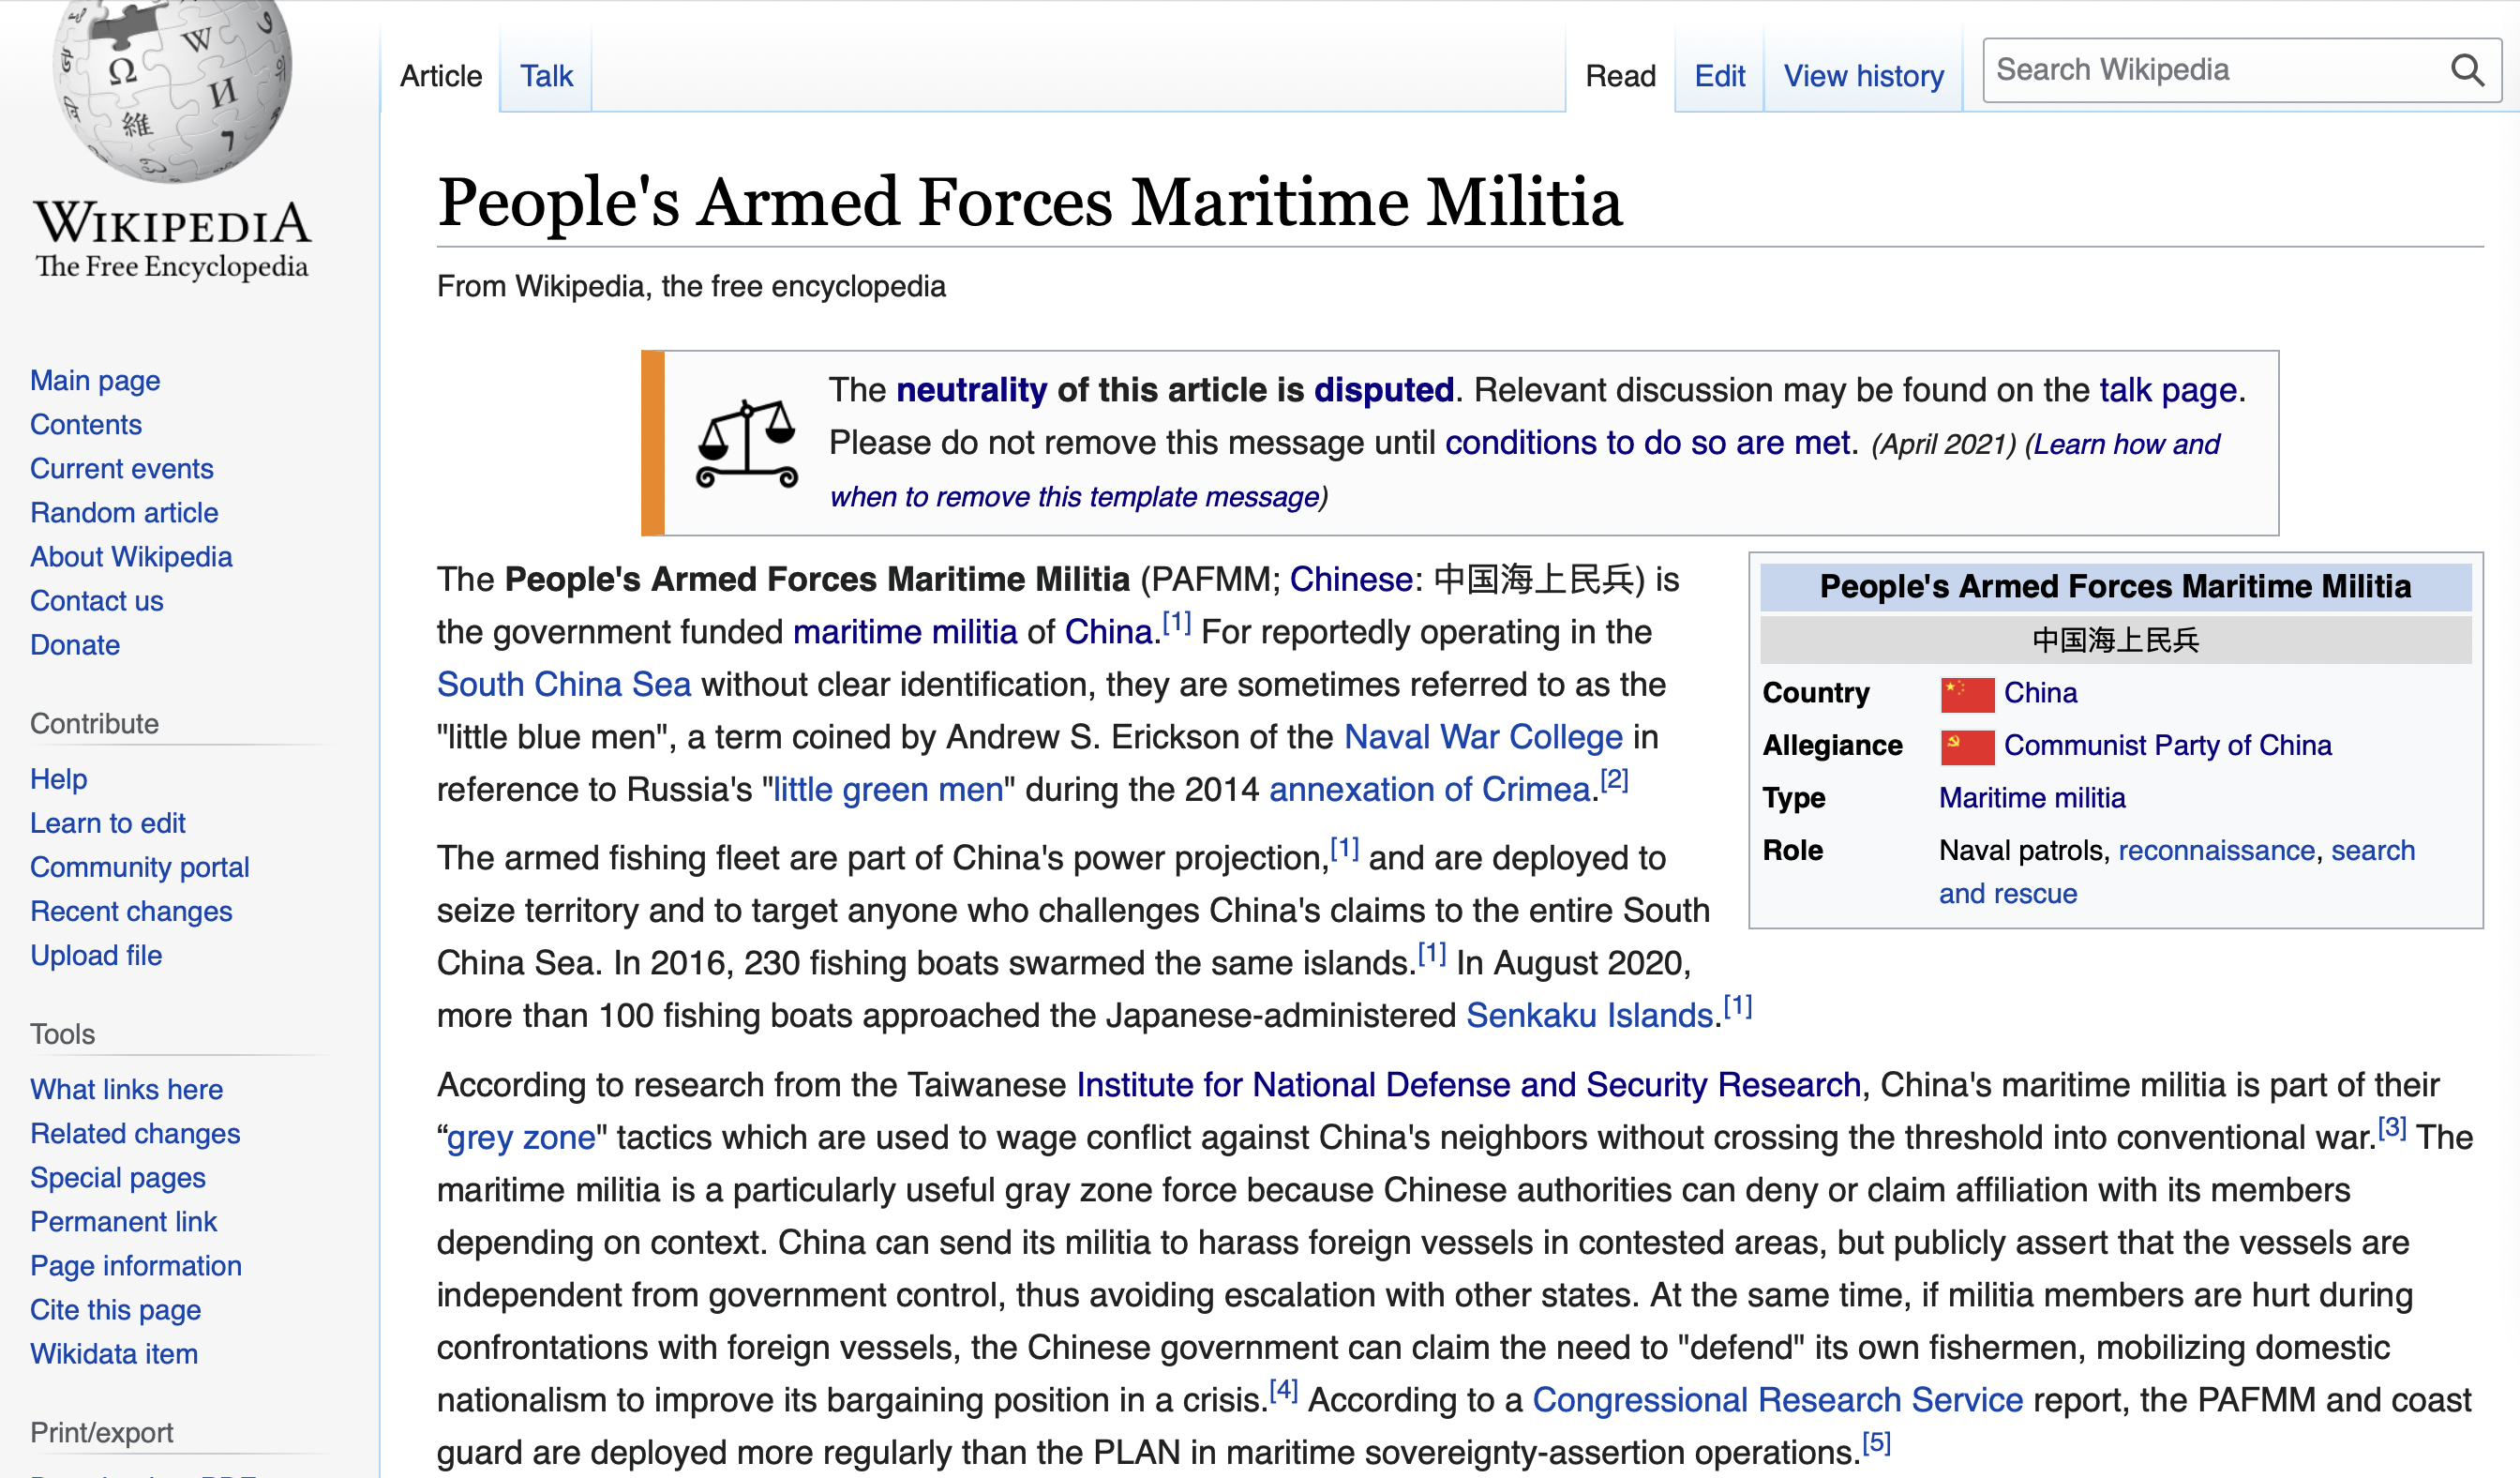Click the 'Print/export' sidebar heading
2520x1478 pixels.
click(x=102, y=1432)
